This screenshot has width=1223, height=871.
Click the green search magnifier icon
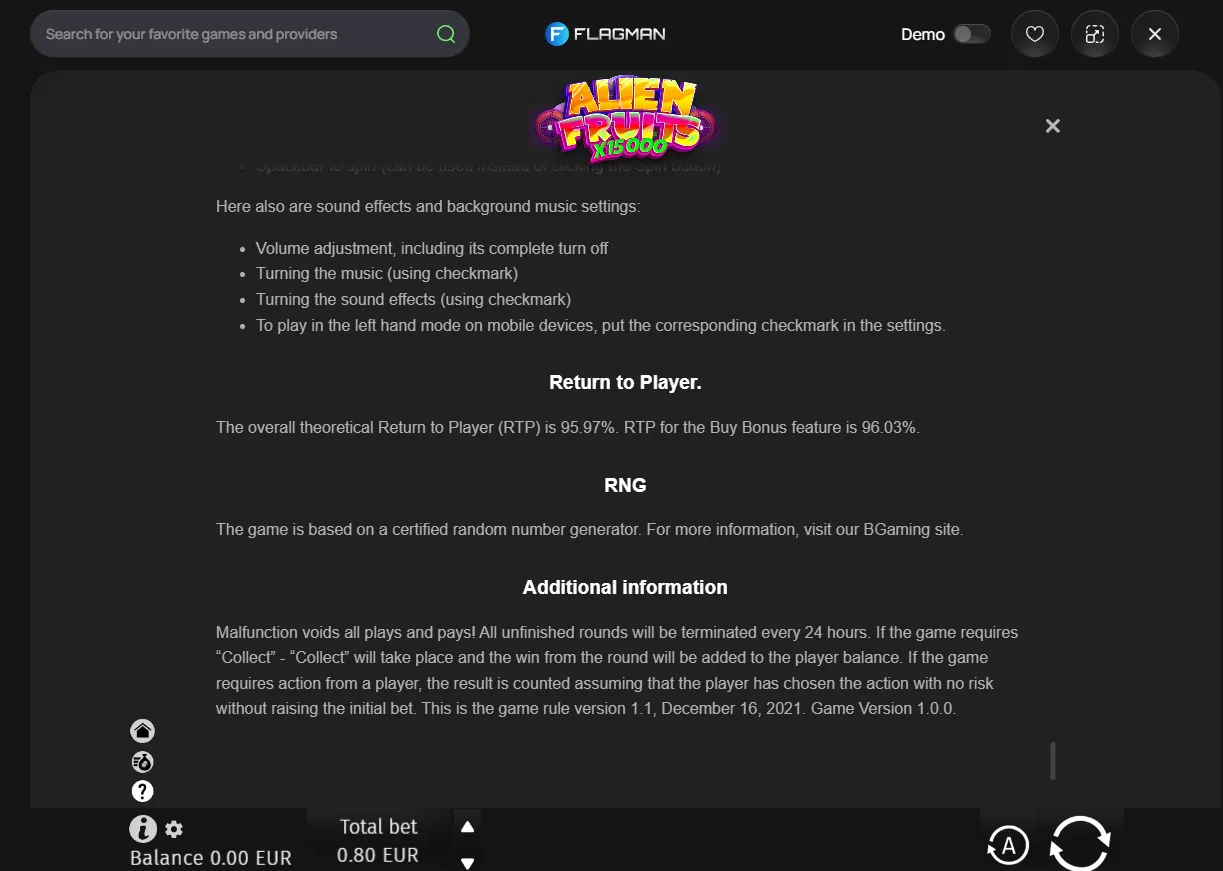tap(446, 34)
